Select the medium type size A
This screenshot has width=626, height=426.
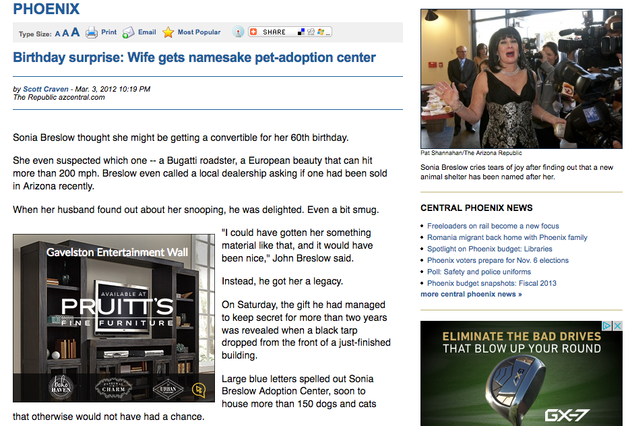[x=65, y=33]
